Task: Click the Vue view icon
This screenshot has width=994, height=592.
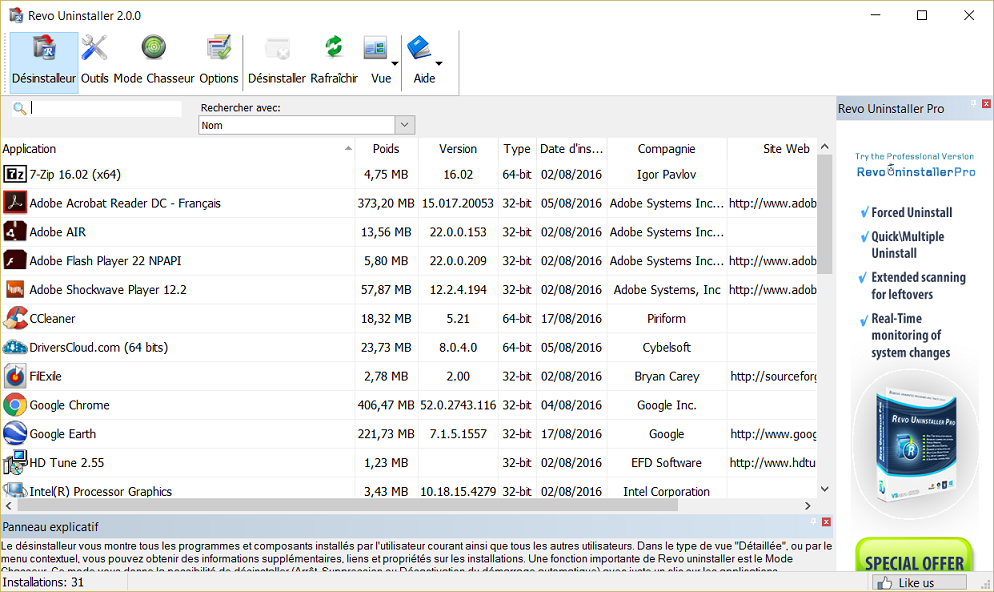Action: [x=375, y=48]
